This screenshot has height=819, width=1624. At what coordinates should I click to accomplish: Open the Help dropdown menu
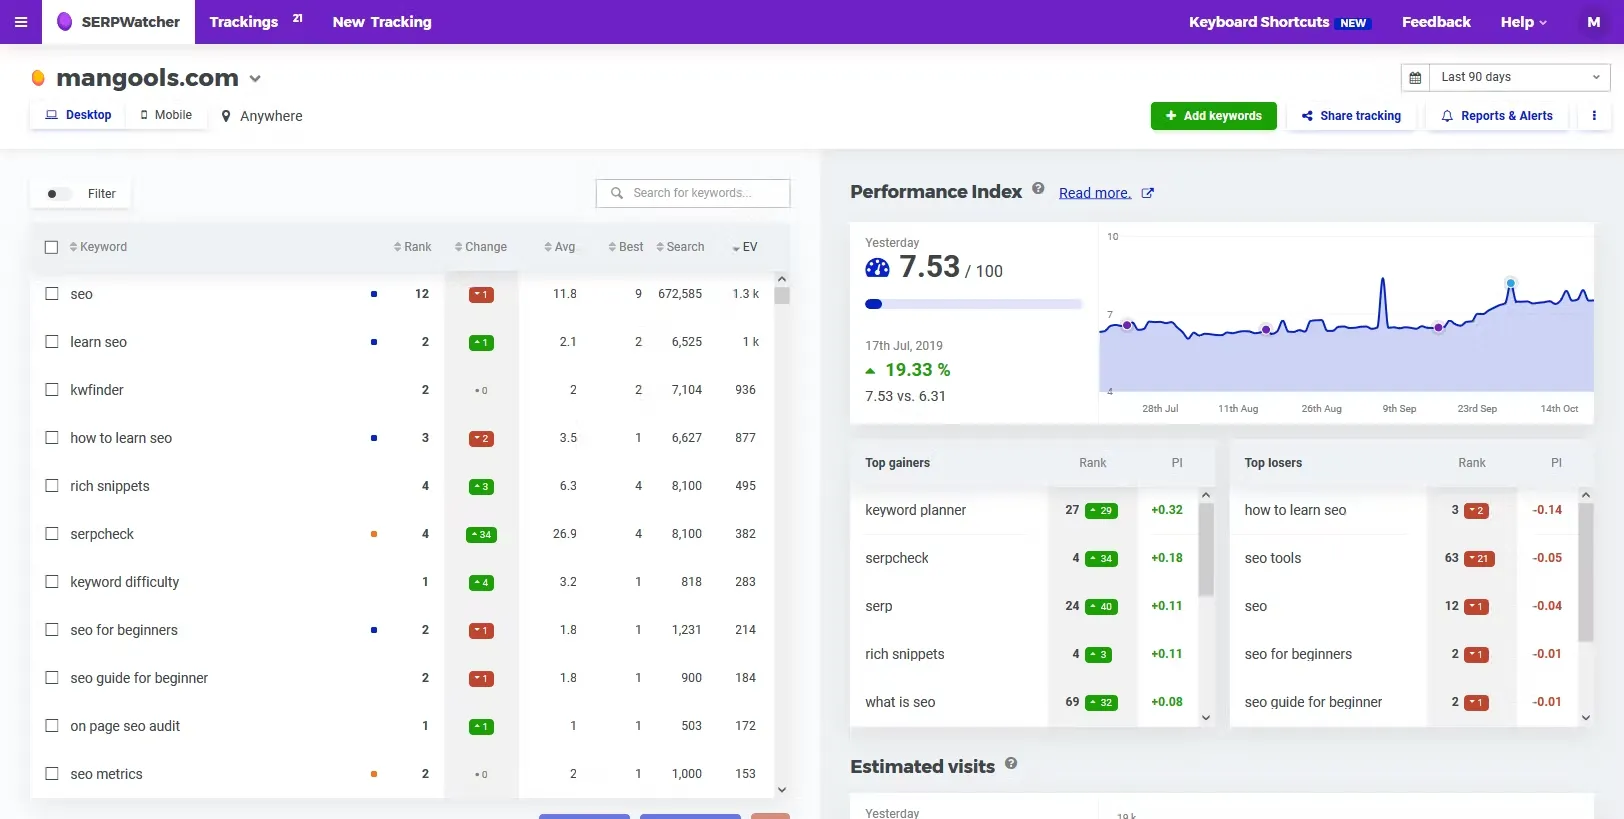point(1523,22)
